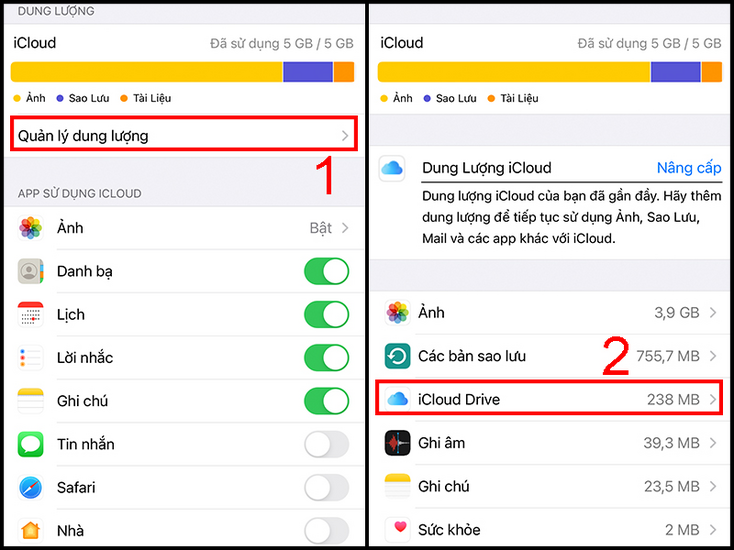The width and height of the screenshot is (734, 550).
Task: Tap the Photos flower icon beside Ảnh Bật
Action: (x=30, y=228)
